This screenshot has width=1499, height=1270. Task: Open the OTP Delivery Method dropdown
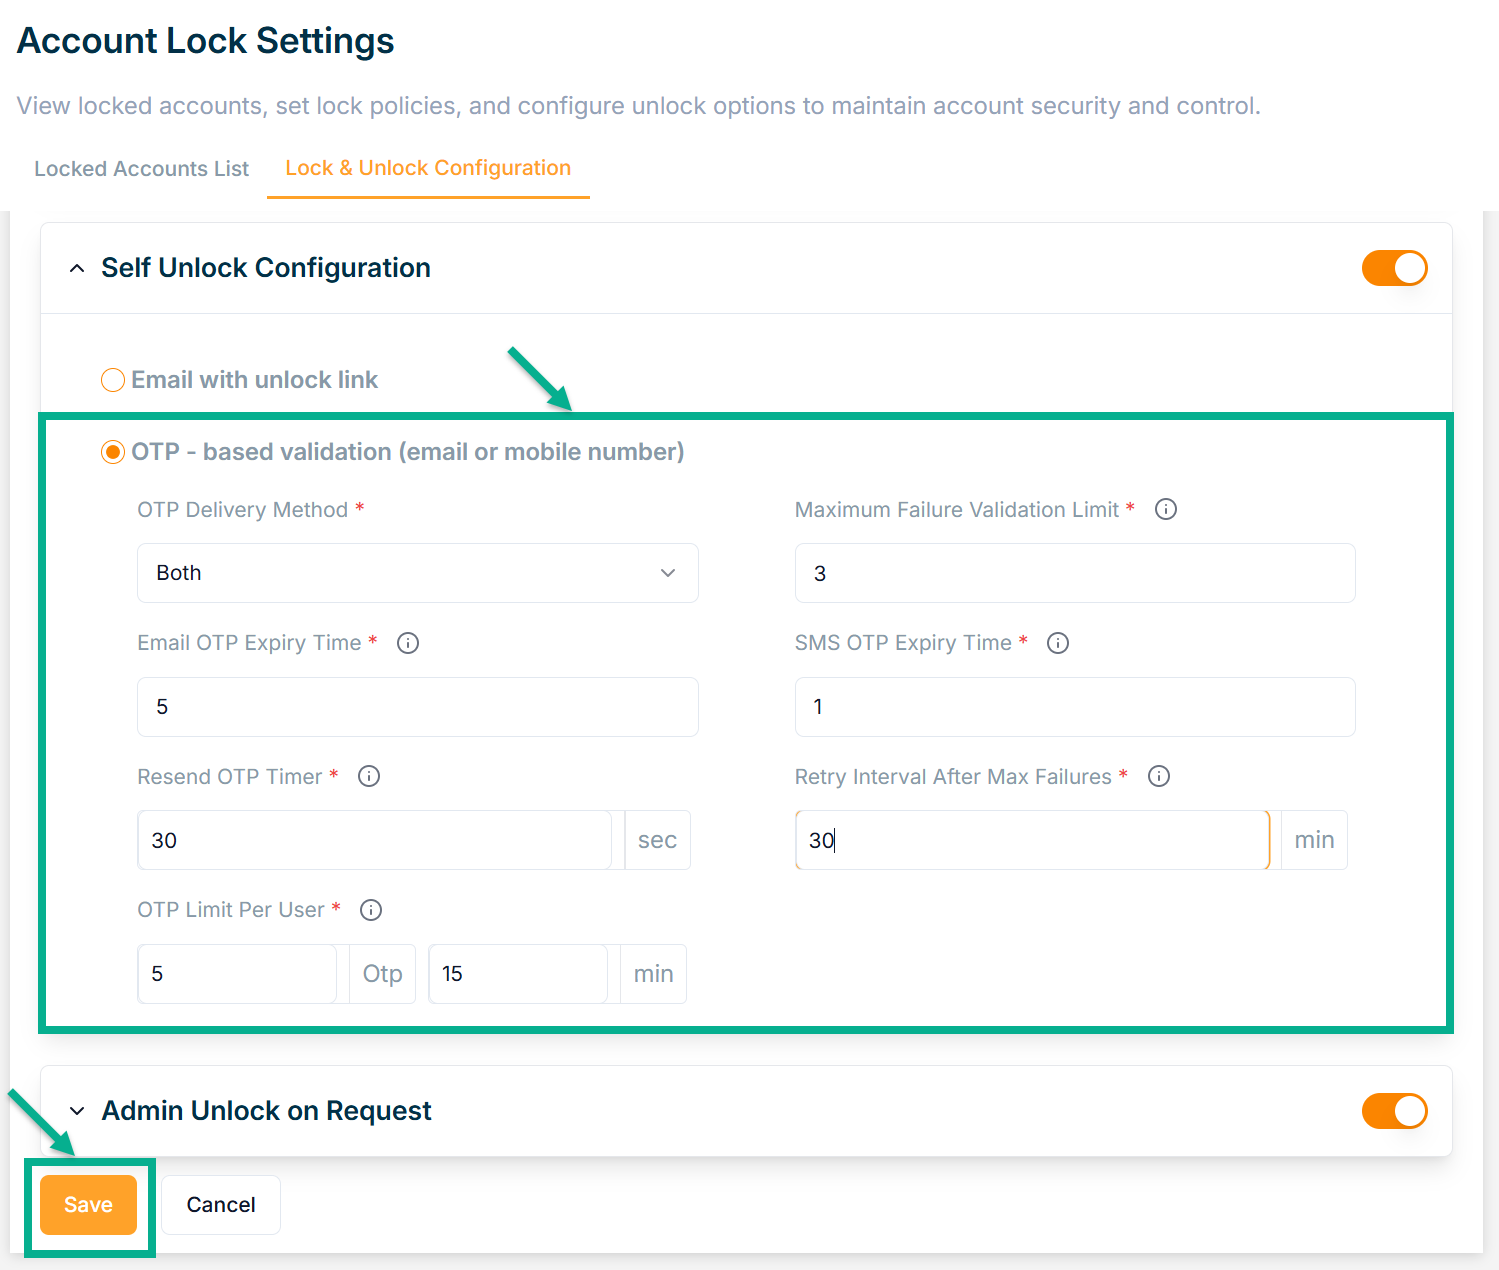point(417,573)
